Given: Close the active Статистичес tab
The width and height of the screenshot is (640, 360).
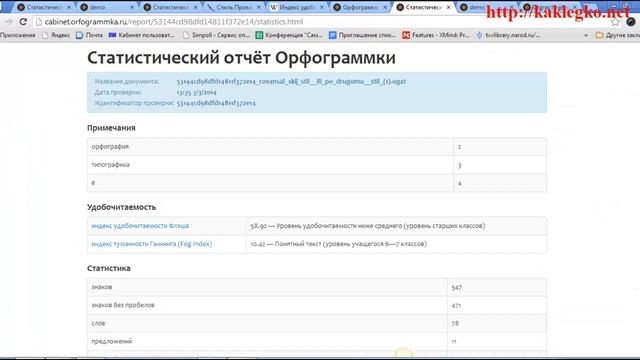Looking at the screenshot, I should (449, 7).
